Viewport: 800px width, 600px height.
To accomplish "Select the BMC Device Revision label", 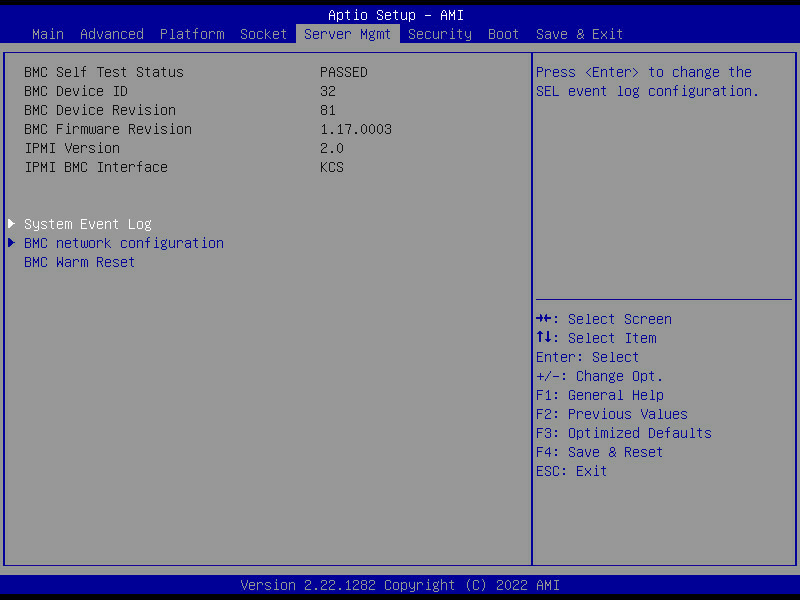I will tap(100, 110).
